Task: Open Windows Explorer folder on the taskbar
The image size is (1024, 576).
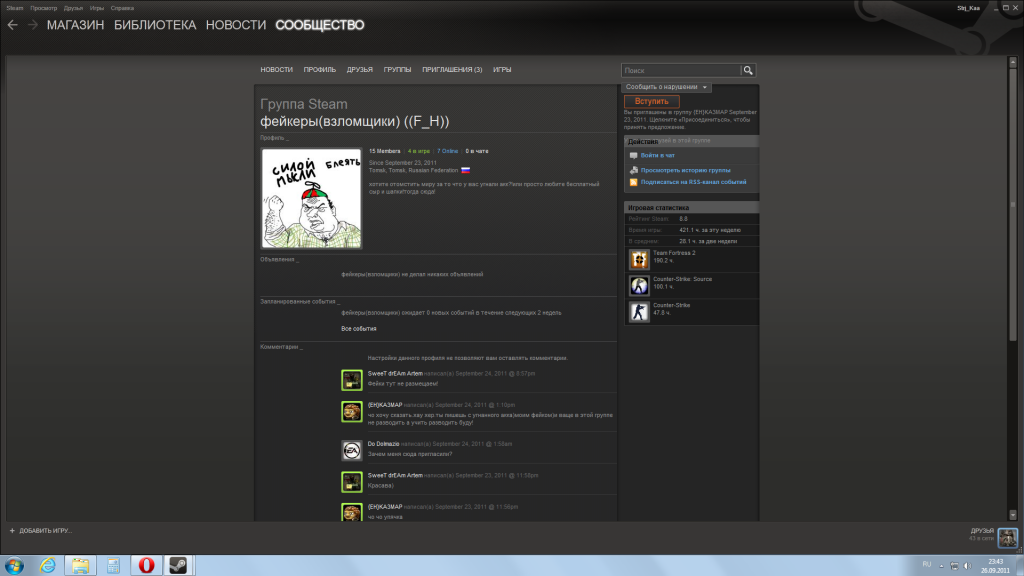Action: [x=80, y=566]
